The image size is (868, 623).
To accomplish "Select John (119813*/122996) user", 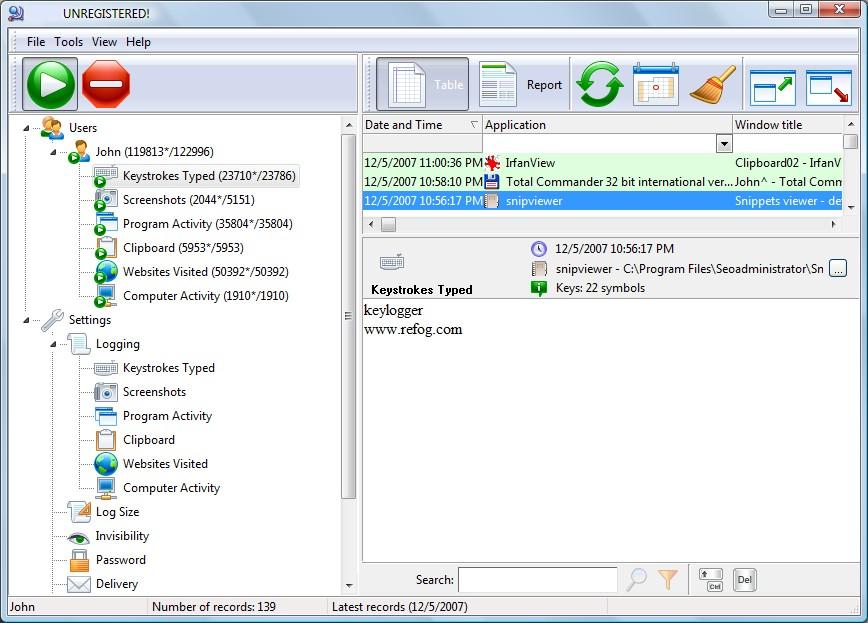I will click(x=154, y=152).
